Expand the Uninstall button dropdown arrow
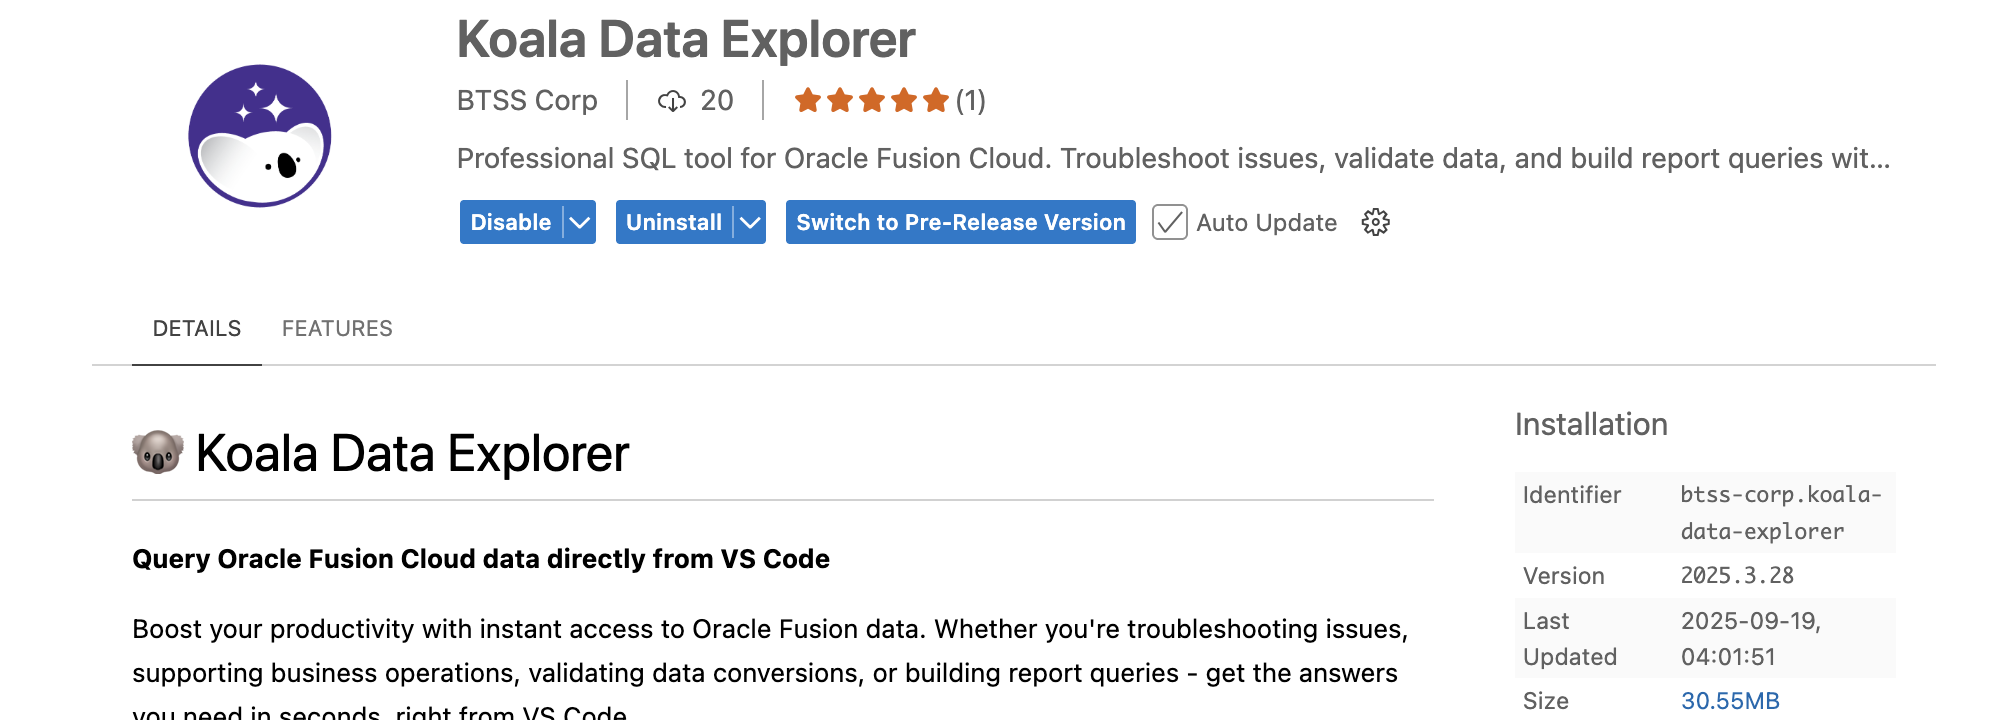Screen dimensions: 2000x720 (x=750, y=222)
